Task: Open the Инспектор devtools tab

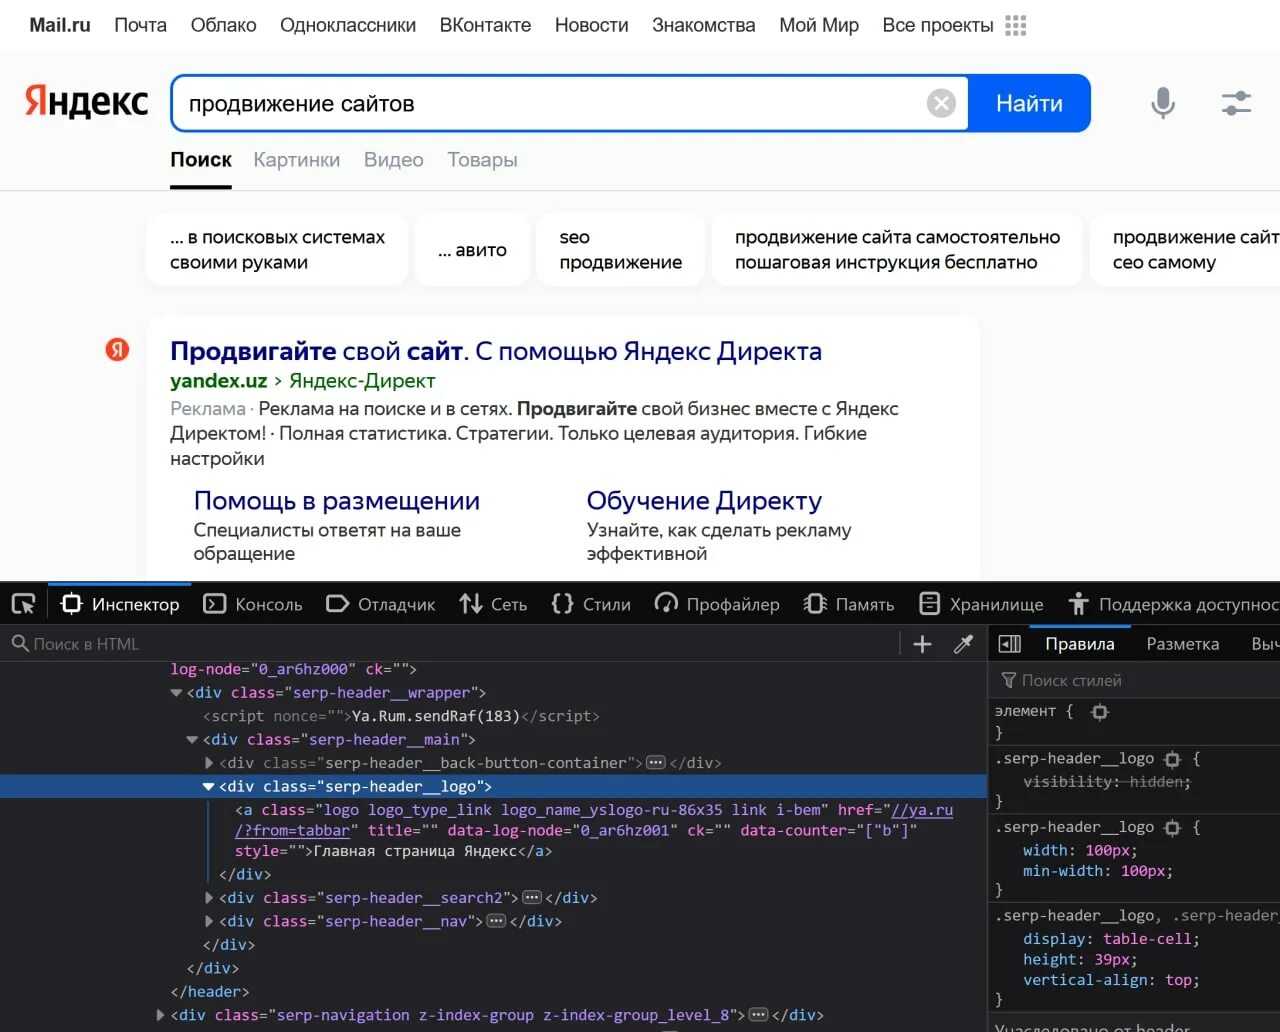Action: 120,604
